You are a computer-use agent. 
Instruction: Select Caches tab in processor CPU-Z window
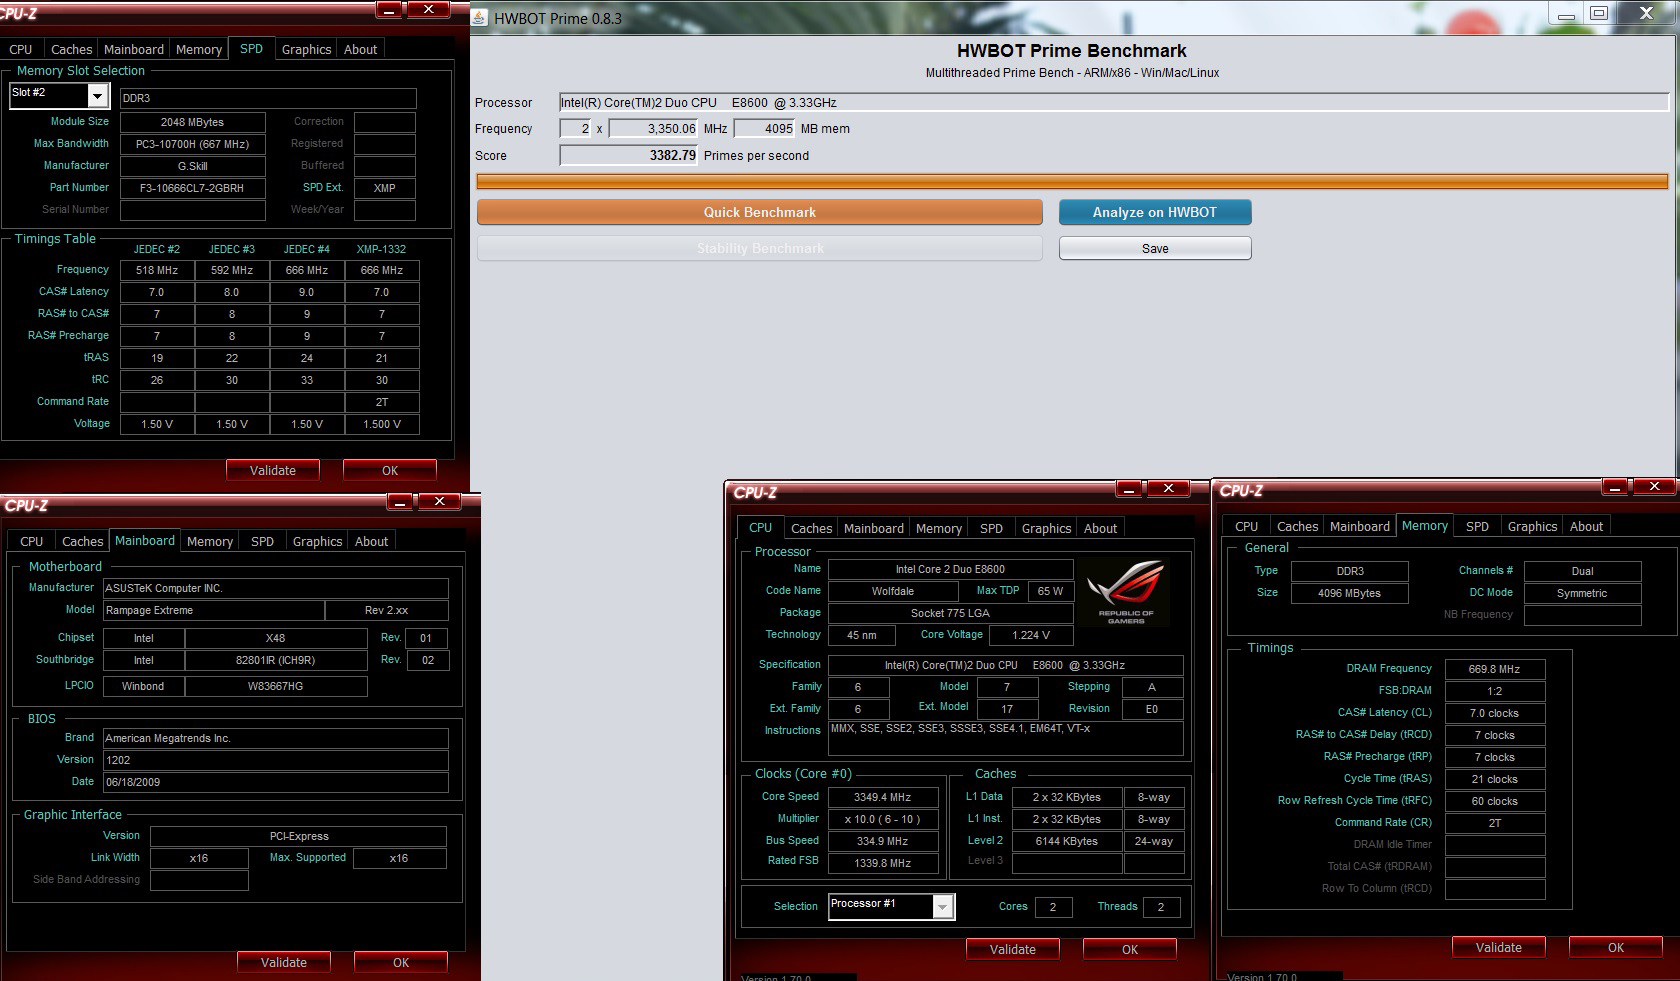tap(812, 528)
